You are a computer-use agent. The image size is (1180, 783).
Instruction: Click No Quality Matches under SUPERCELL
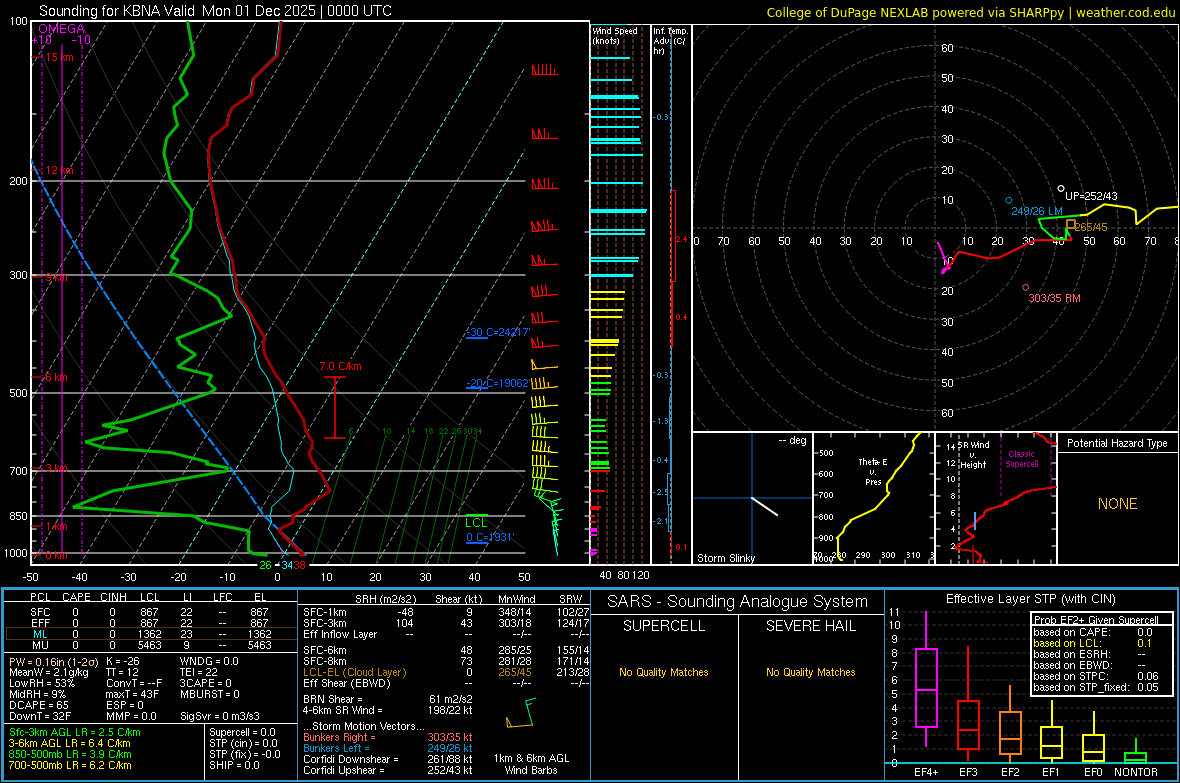(x=664, y=672)
